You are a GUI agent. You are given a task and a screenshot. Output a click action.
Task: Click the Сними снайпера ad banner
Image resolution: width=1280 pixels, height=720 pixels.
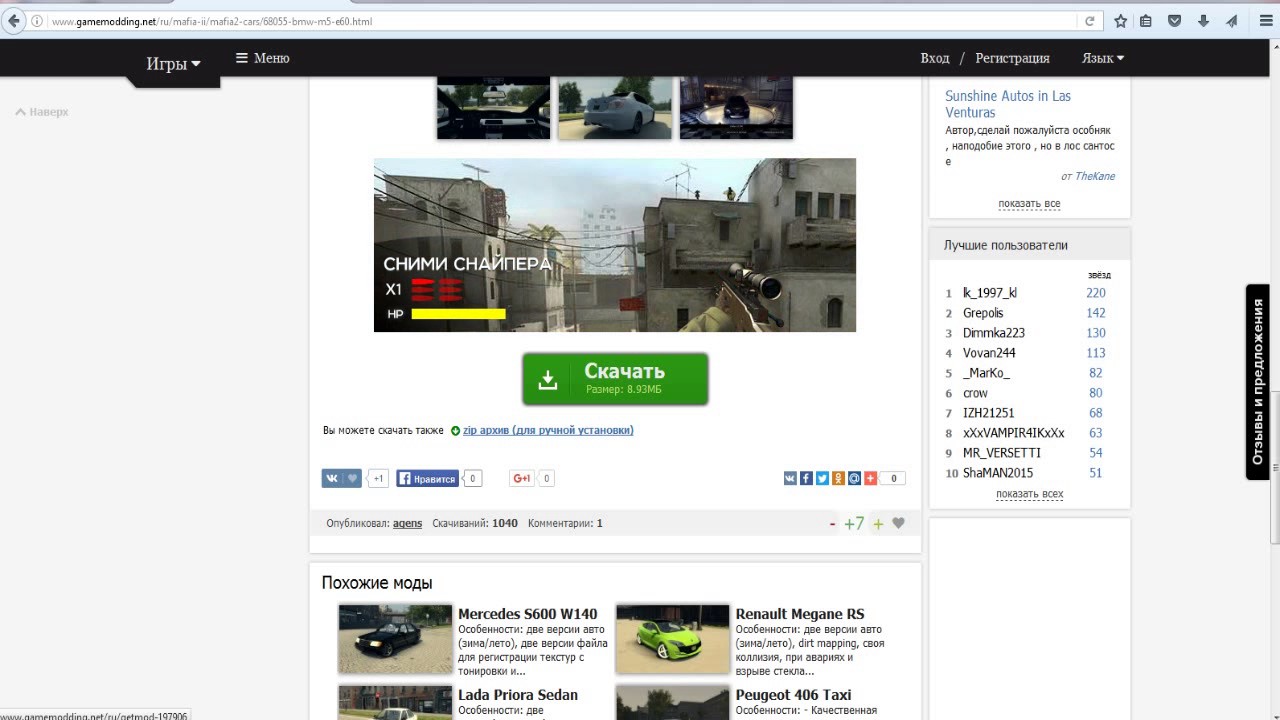tap(615, 245)
